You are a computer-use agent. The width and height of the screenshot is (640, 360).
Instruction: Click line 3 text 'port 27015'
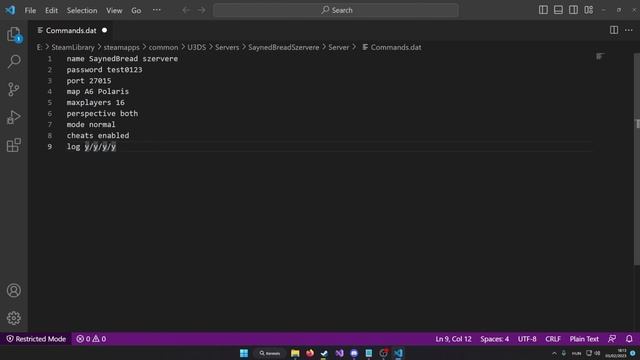click(89, 81)
